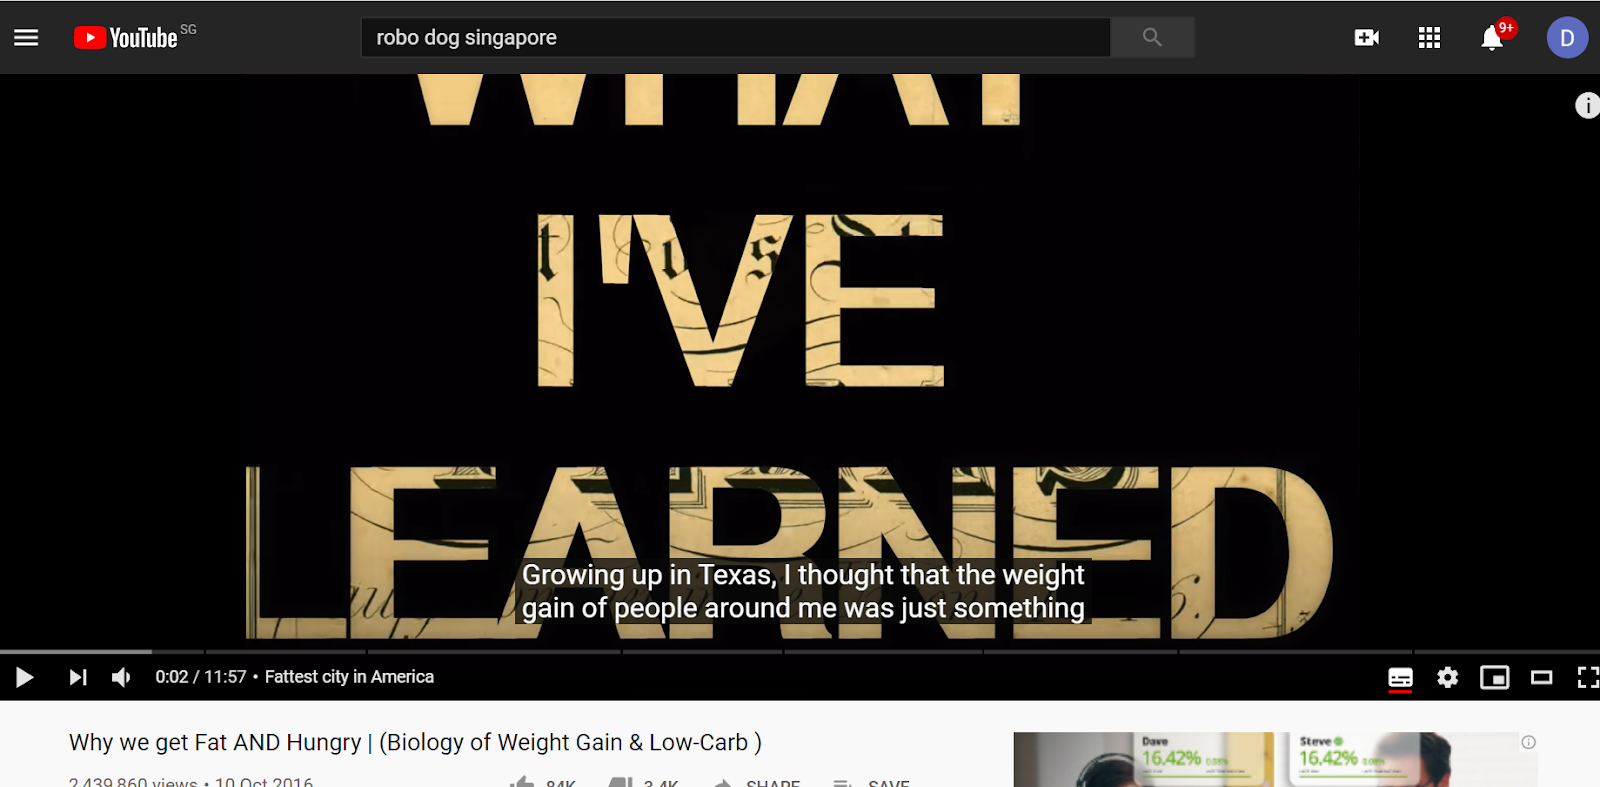Play the video
The image size is (1600, 787).
click(25, 678)
